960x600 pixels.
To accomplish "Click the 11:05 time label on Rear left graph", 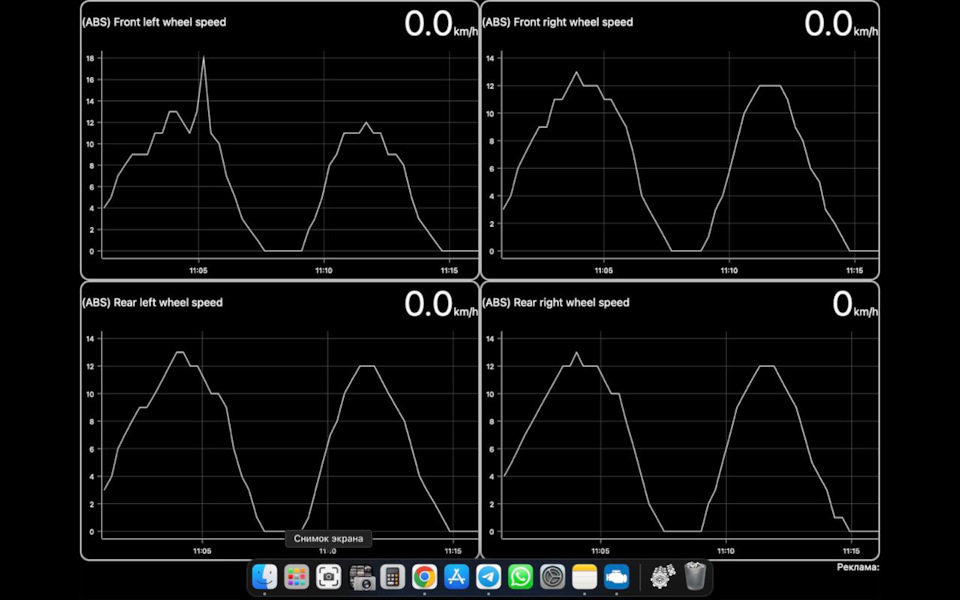I will point(202,551).
